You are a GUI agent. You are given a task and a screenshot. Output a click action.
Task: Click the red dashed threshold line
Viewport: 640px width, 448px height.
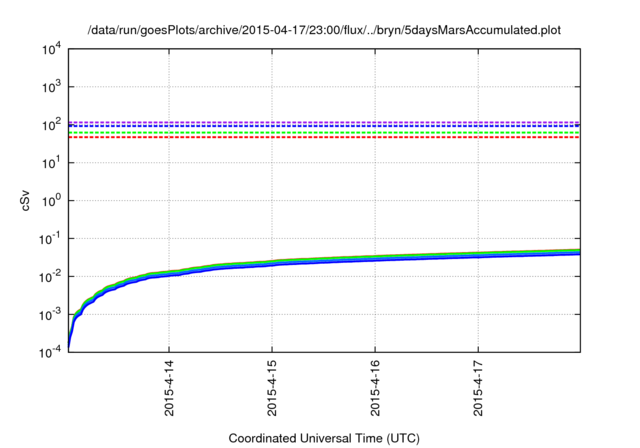[x=324, y=138]
